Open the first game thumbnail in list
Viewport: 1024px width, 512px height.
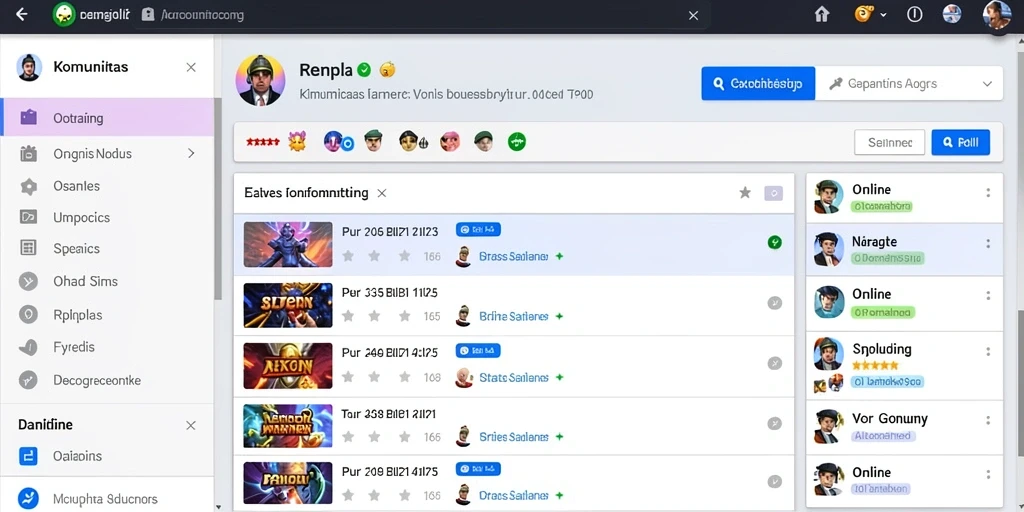pyautogui.click(x=288, y=244)
